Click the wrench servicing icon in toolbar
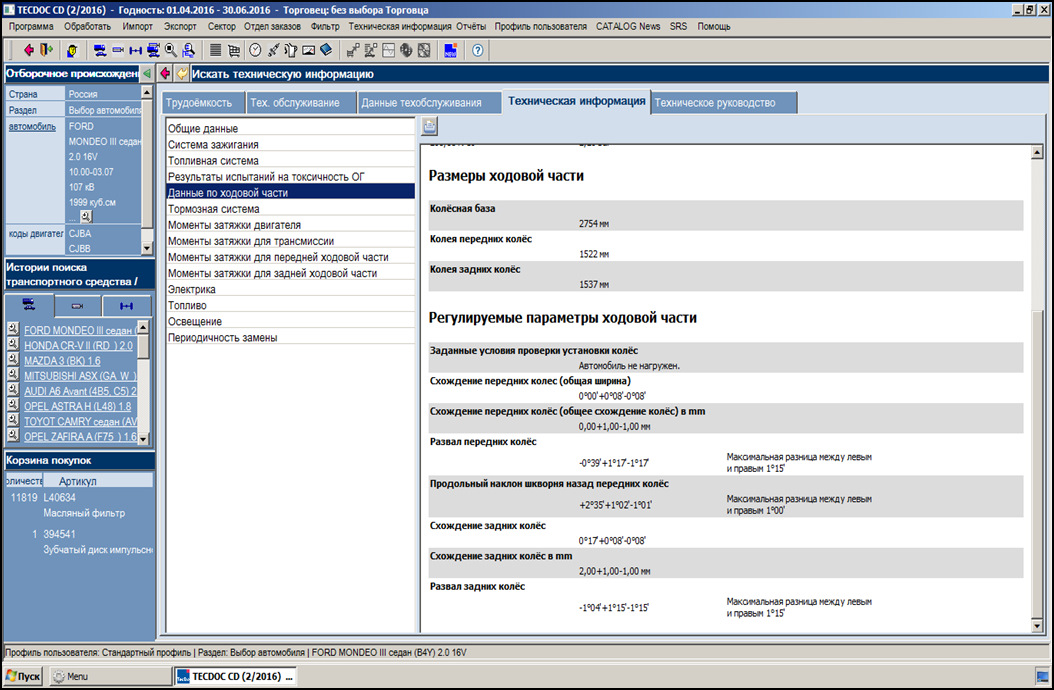The height and width of the screenshot is (690, 1054). [273, 50]
